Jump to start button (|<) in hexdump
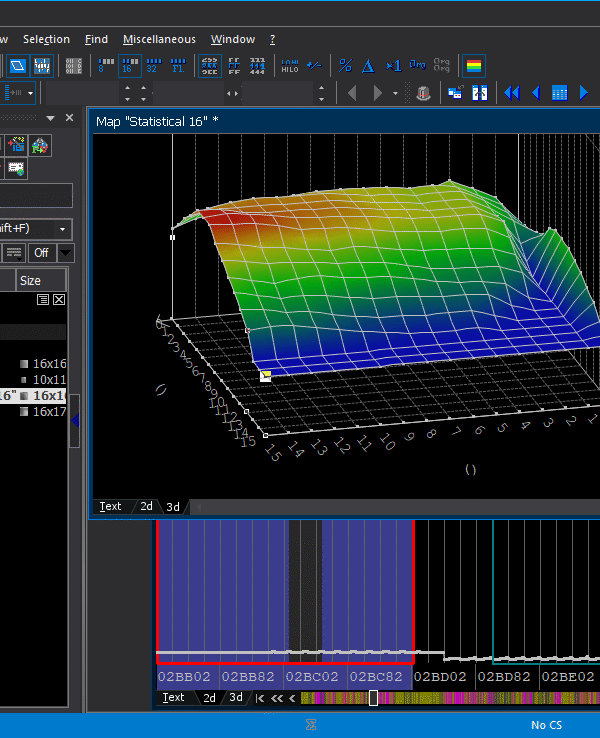This screenshot has width=600, height=738. tap(259, 698)
